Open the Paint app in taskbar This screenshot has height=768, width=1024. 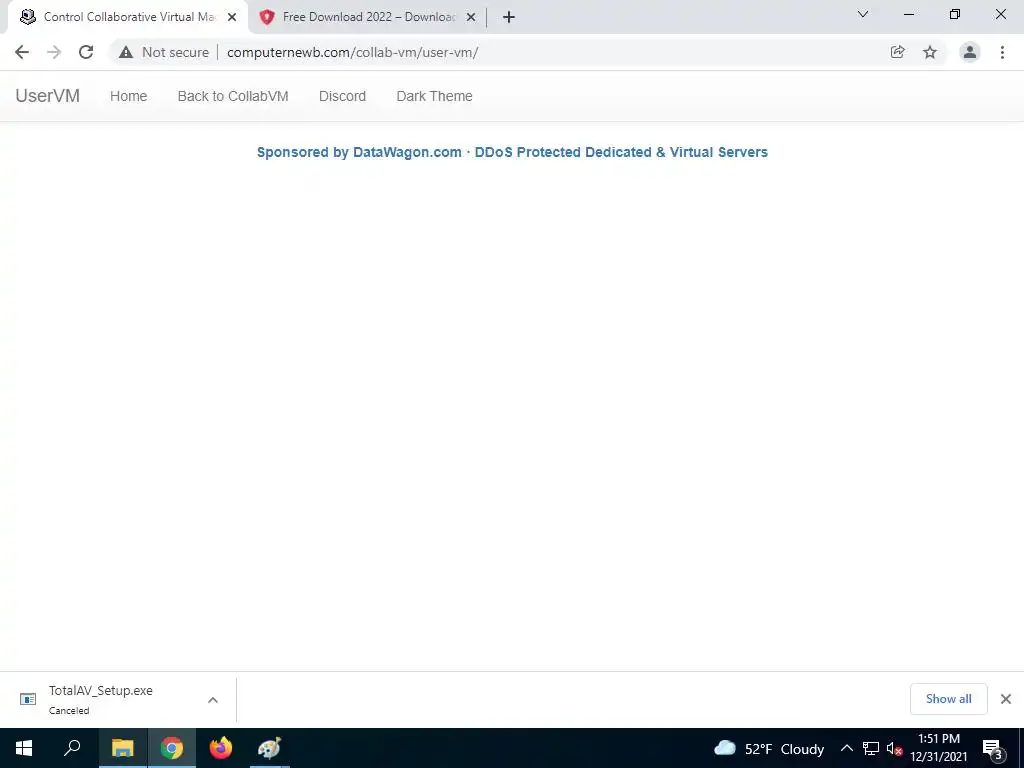(269, 748)
